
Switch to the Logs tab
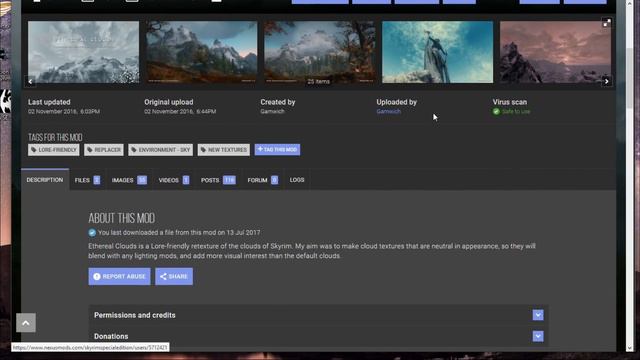coord(297,180)
